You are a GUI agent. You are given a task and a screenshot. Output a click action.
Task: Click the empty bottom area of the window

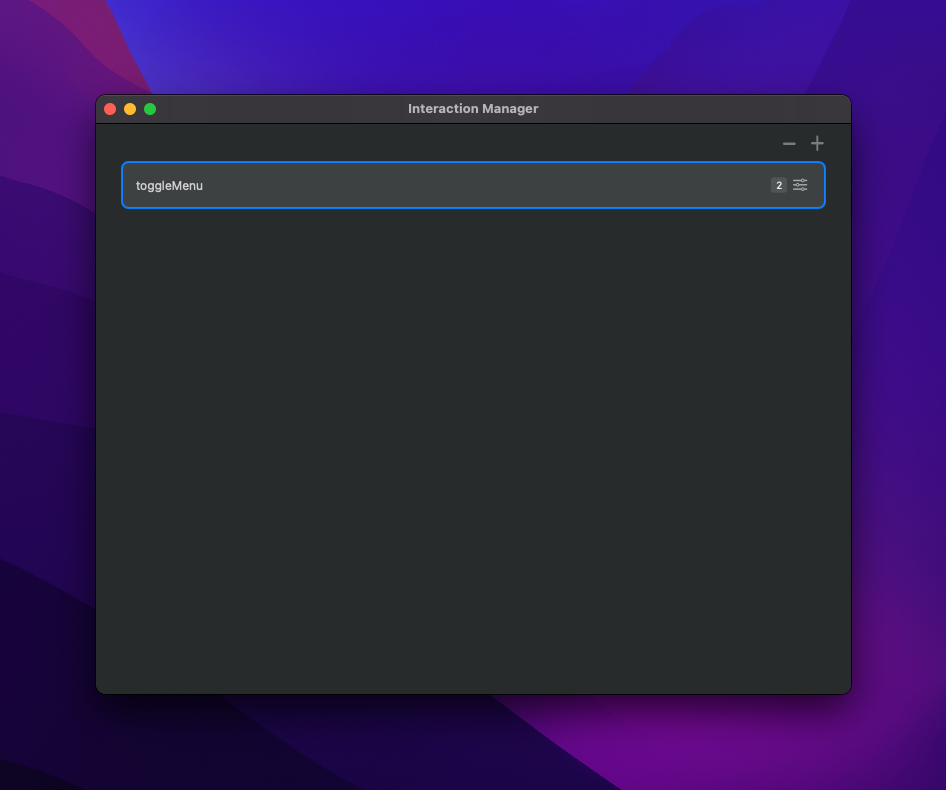473,640
